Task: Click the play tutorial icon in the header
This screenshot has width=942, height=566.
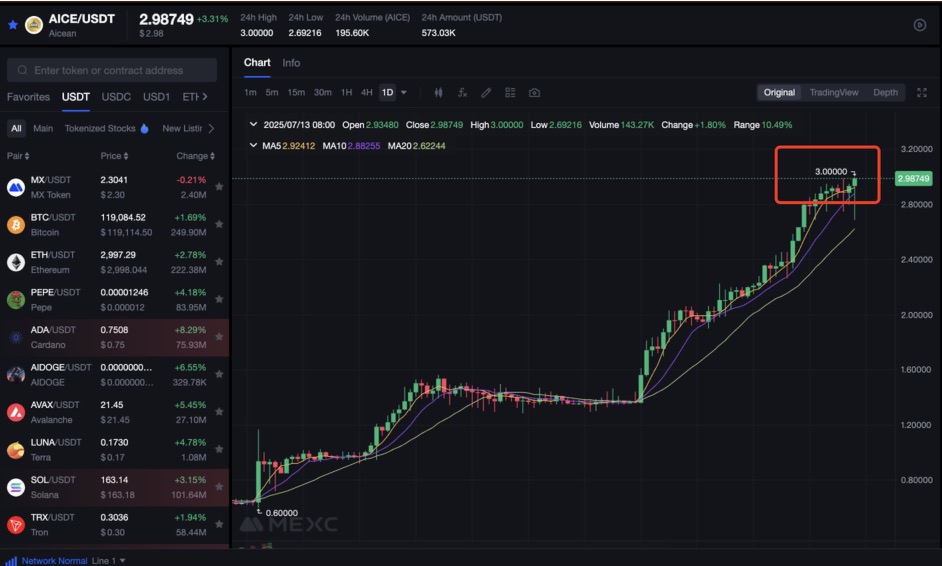Action: click(x=919, y=25)
